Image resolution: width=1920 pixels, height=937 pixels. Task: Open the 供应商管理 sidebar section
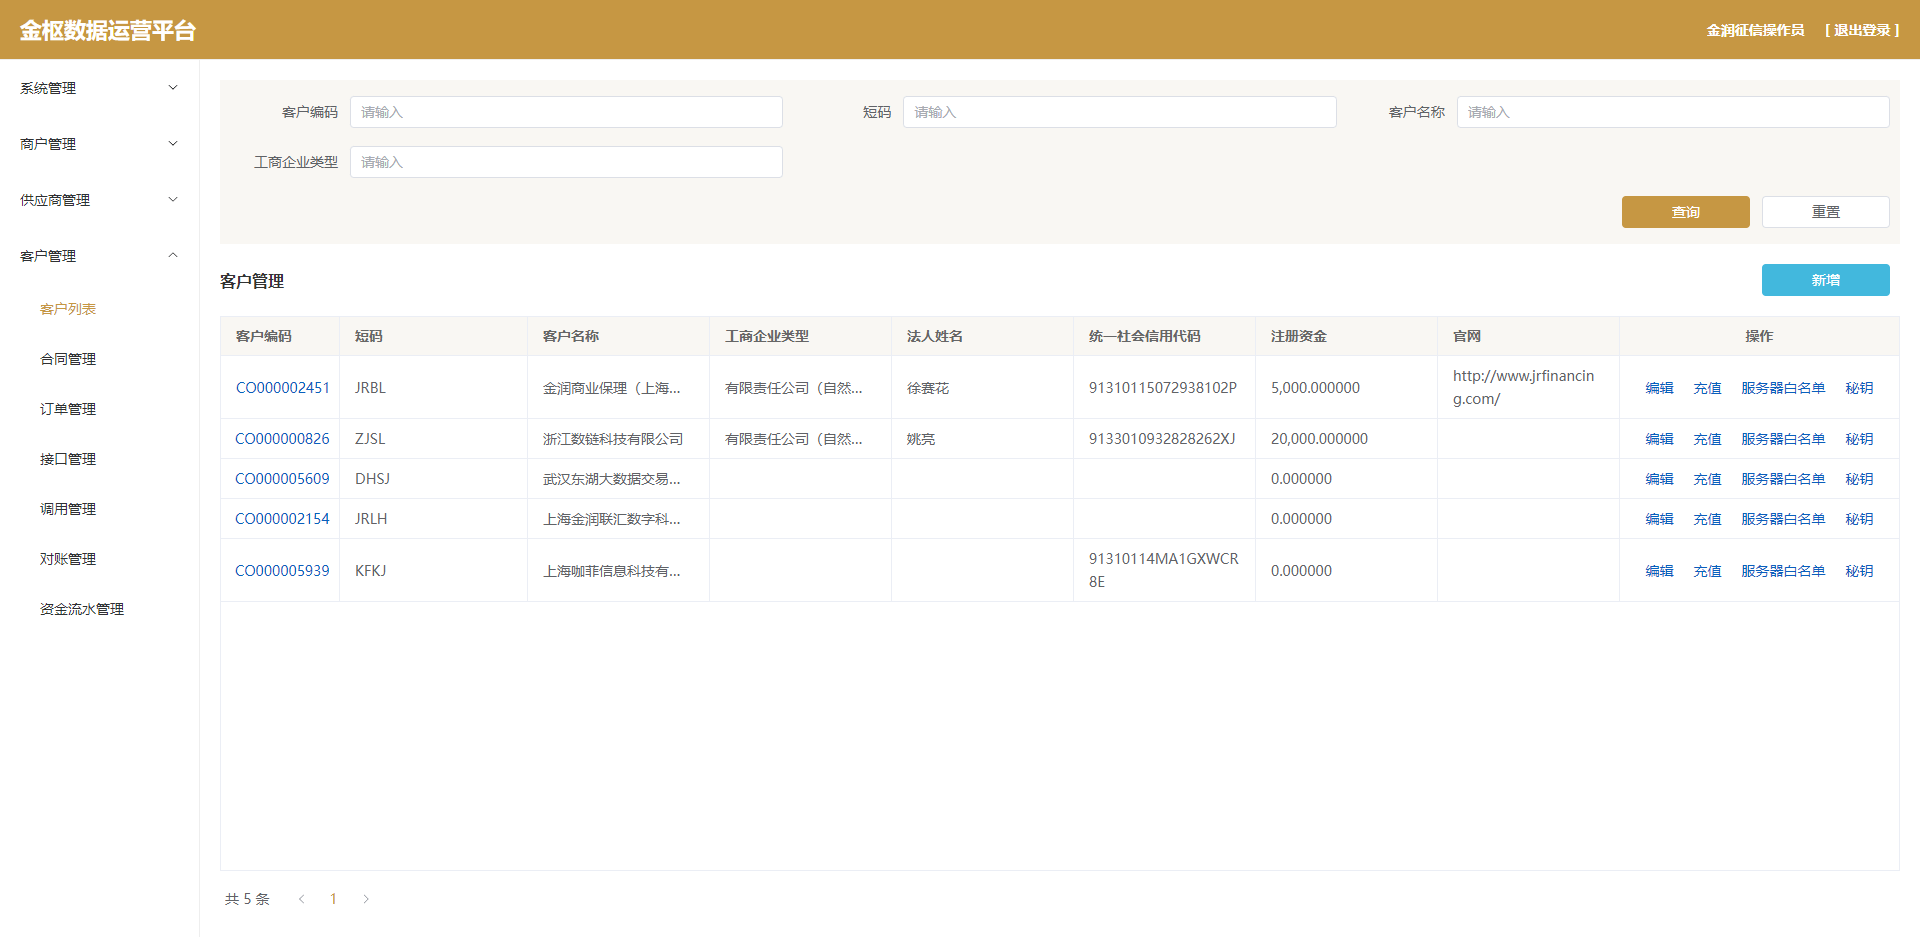tap(99, 200)
